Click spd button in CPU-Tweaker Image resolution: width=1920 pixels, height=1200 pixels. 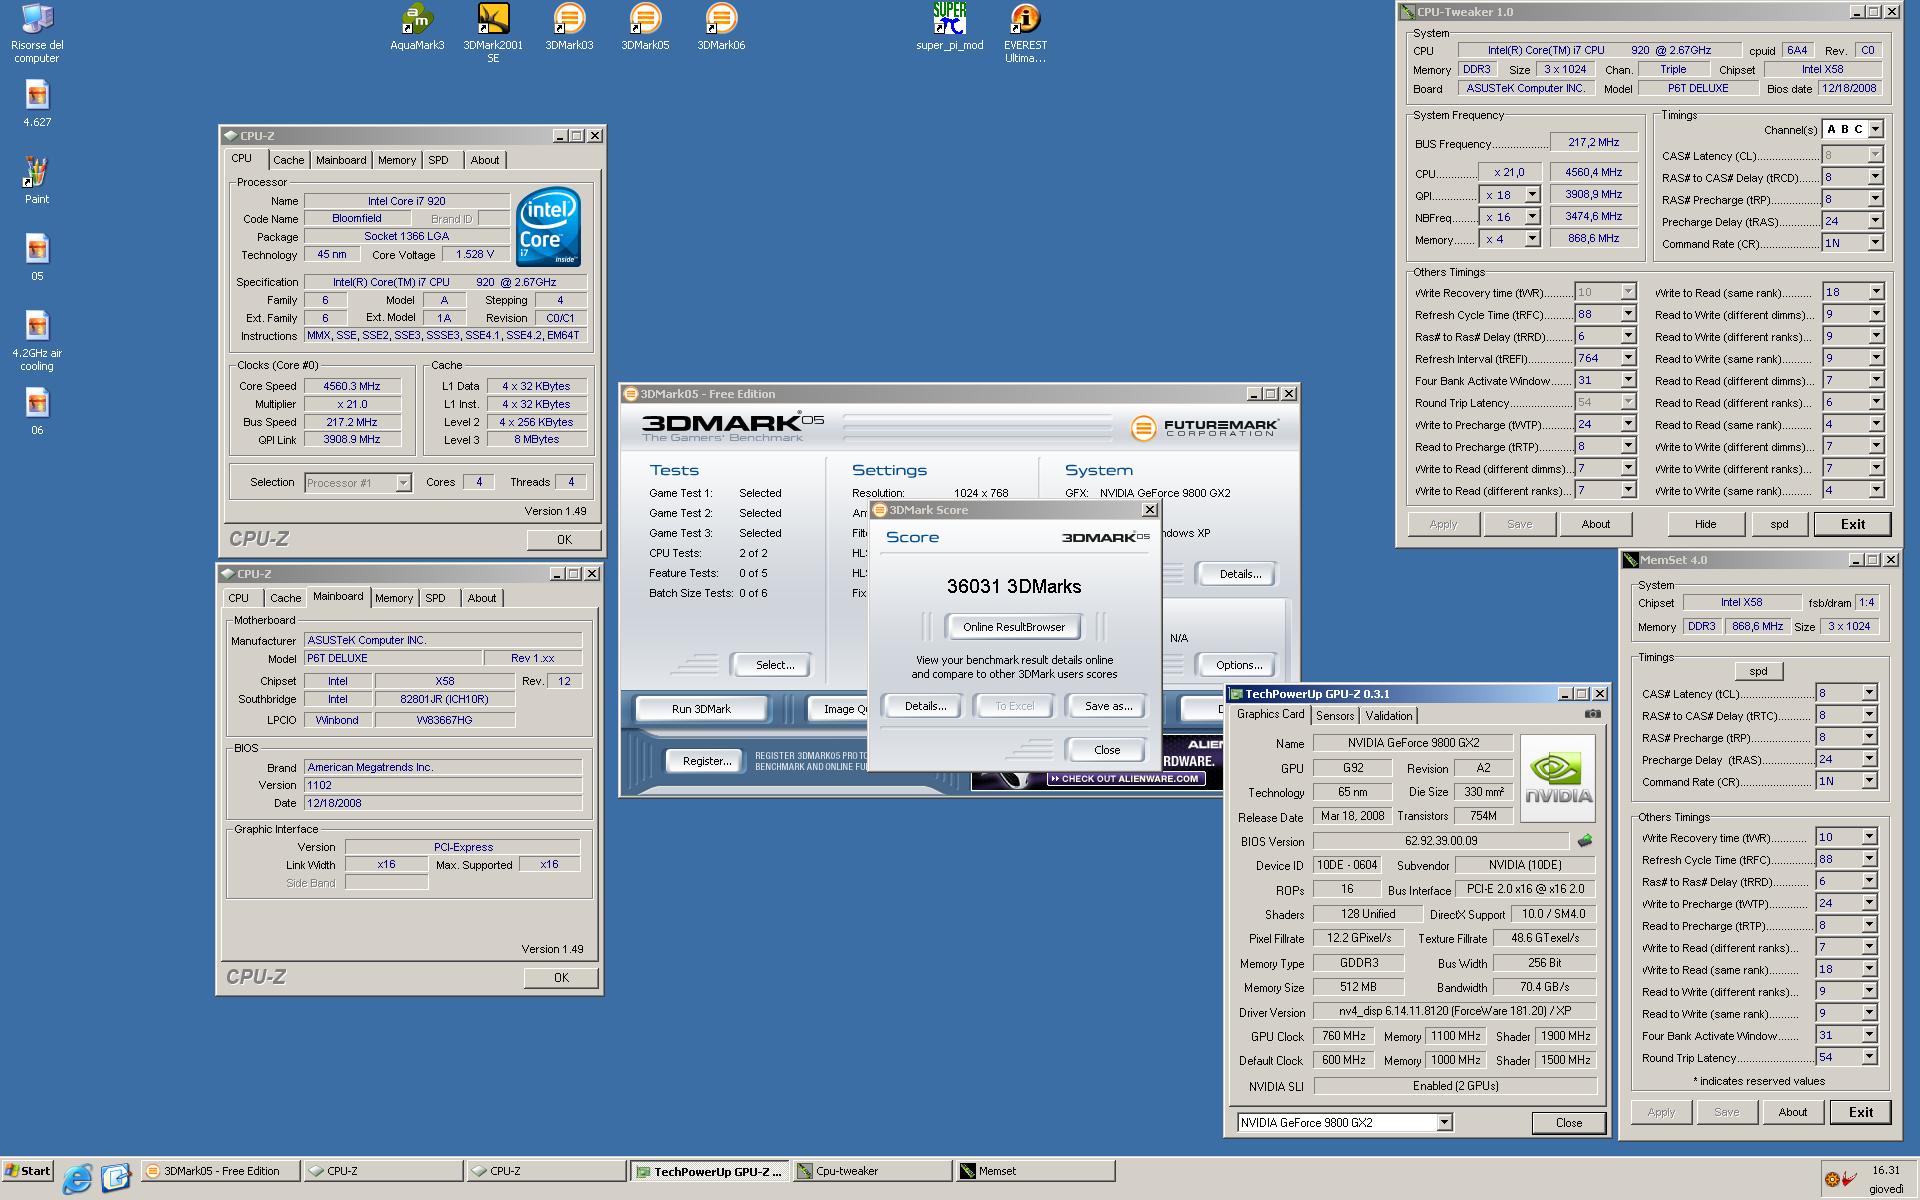pos(1779,524)
